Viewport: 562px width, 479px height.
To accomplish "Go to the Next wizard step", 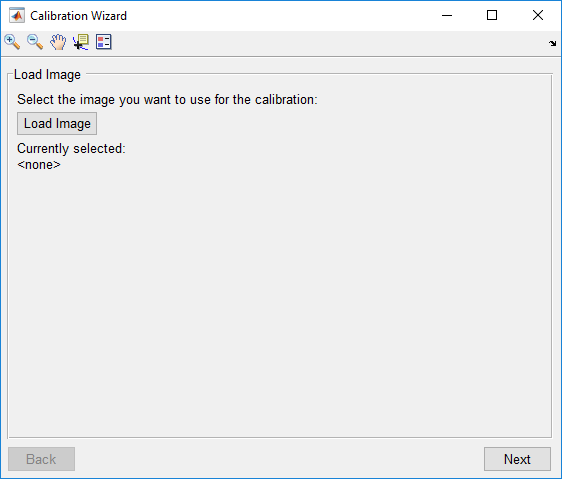I will [517, 459].
